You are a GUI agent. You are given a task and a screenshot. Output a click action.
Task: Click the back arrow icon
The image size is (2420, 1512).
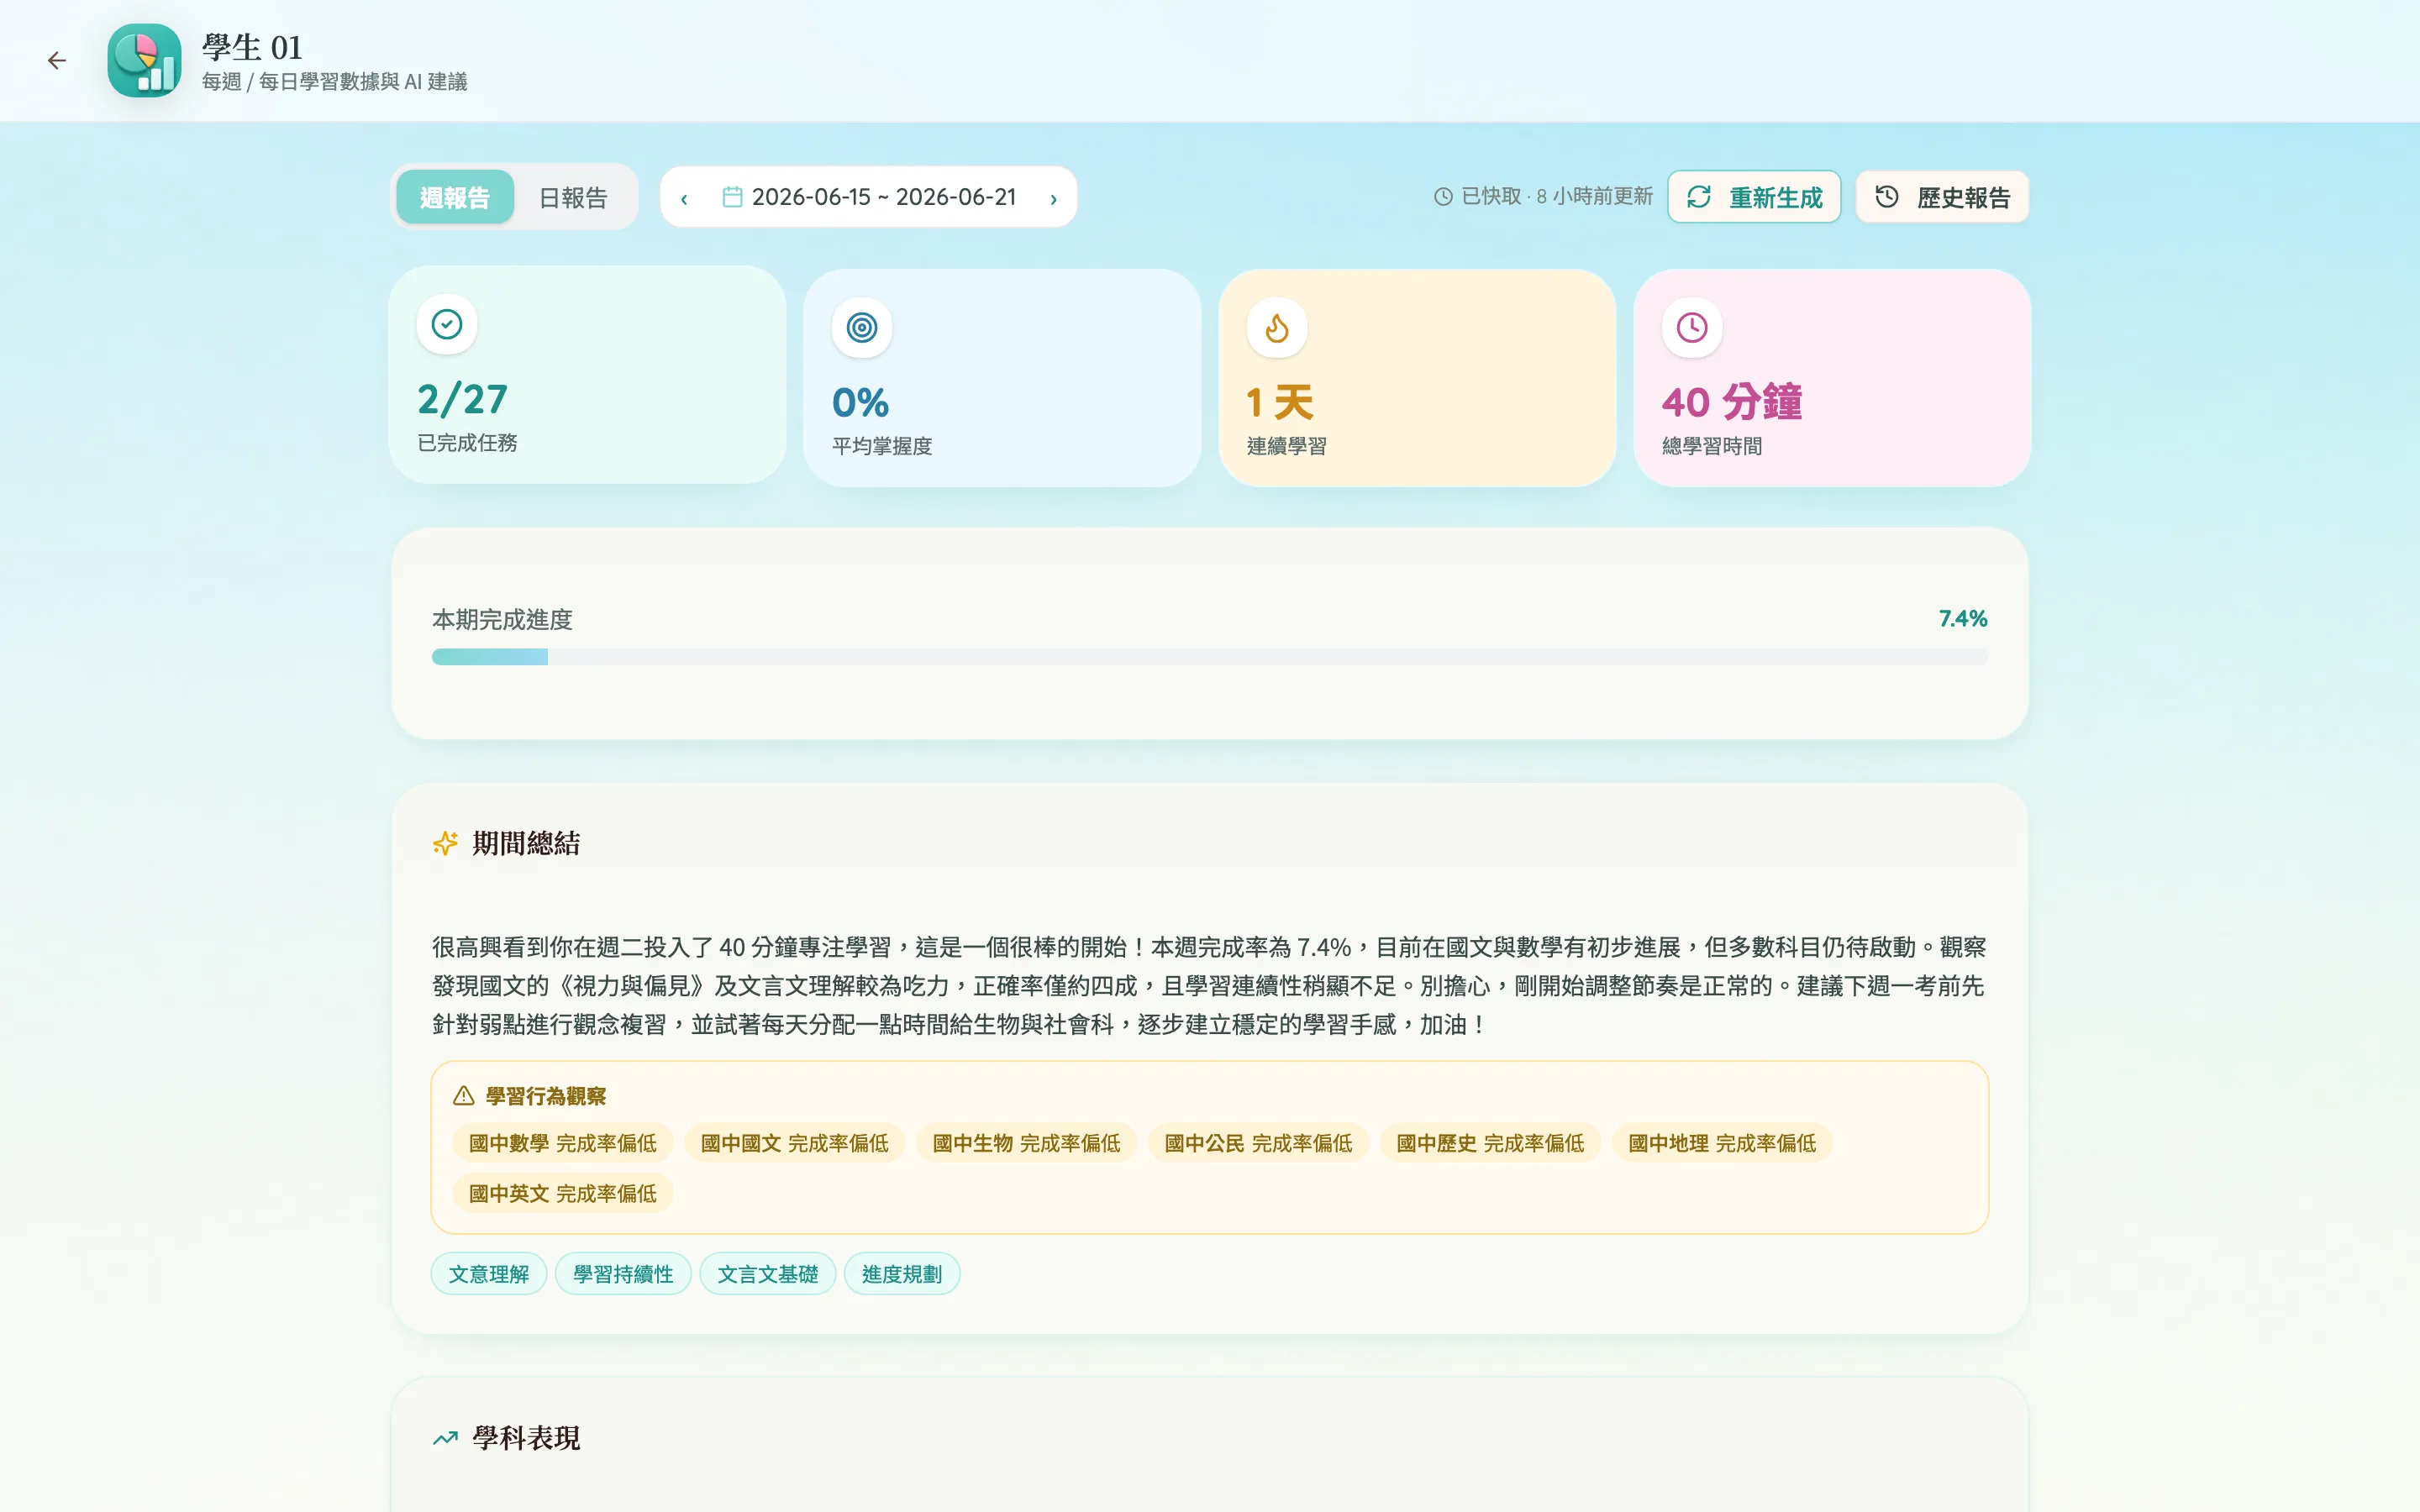[x=57, y=61]
